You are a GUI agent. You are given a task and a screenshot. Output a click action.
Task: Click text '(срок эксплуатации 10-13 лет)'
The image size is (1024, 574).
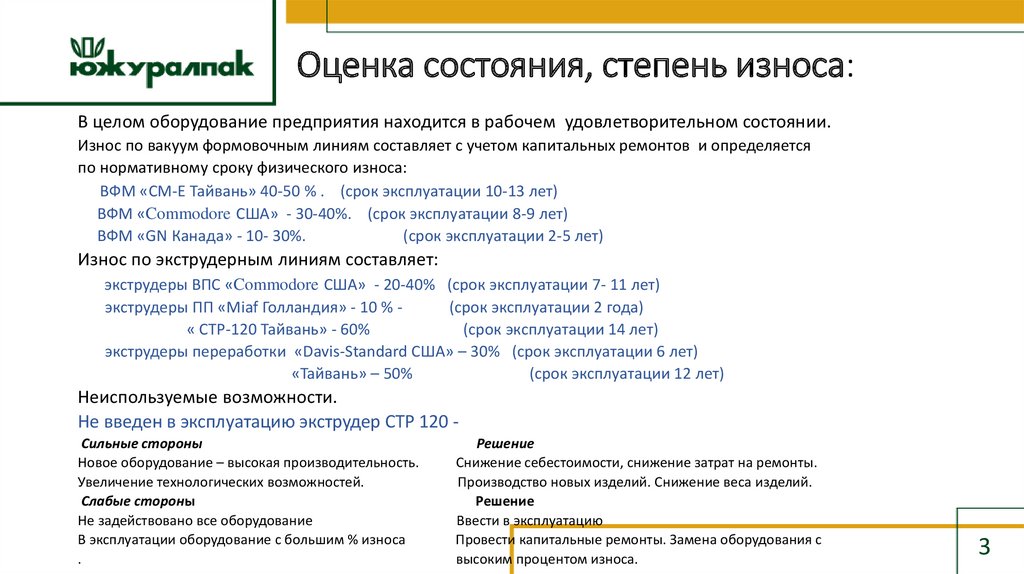449,191
